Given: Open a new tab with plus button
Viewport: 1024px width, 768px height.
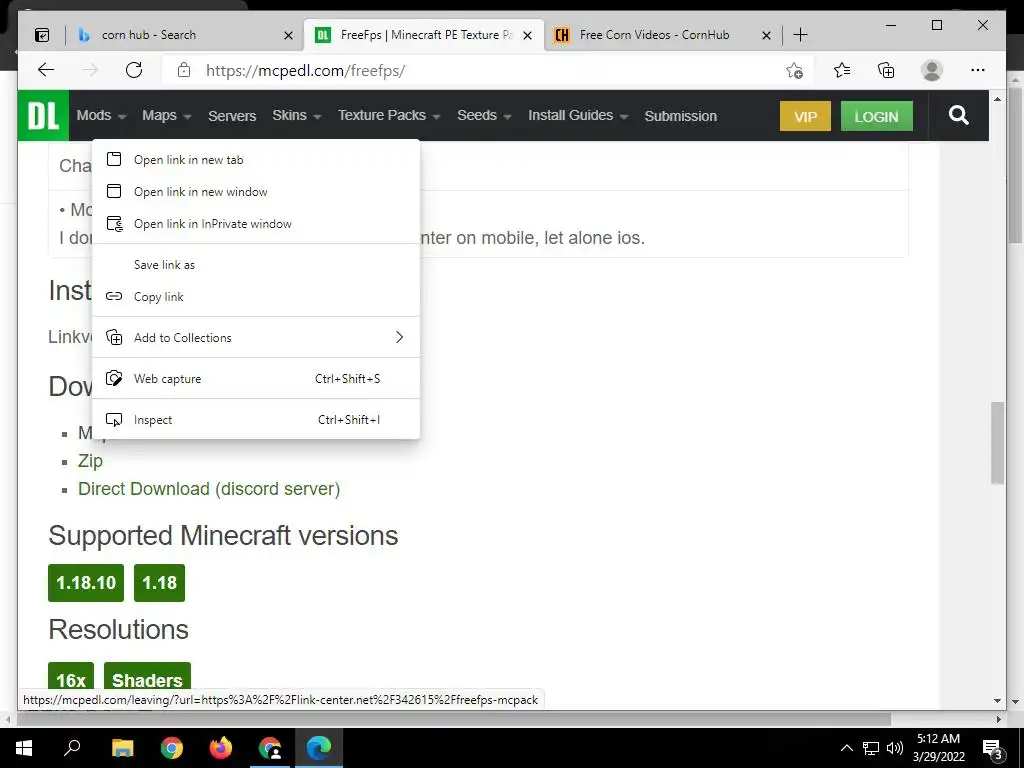Looking at the screenshot, I should point(800,35).
